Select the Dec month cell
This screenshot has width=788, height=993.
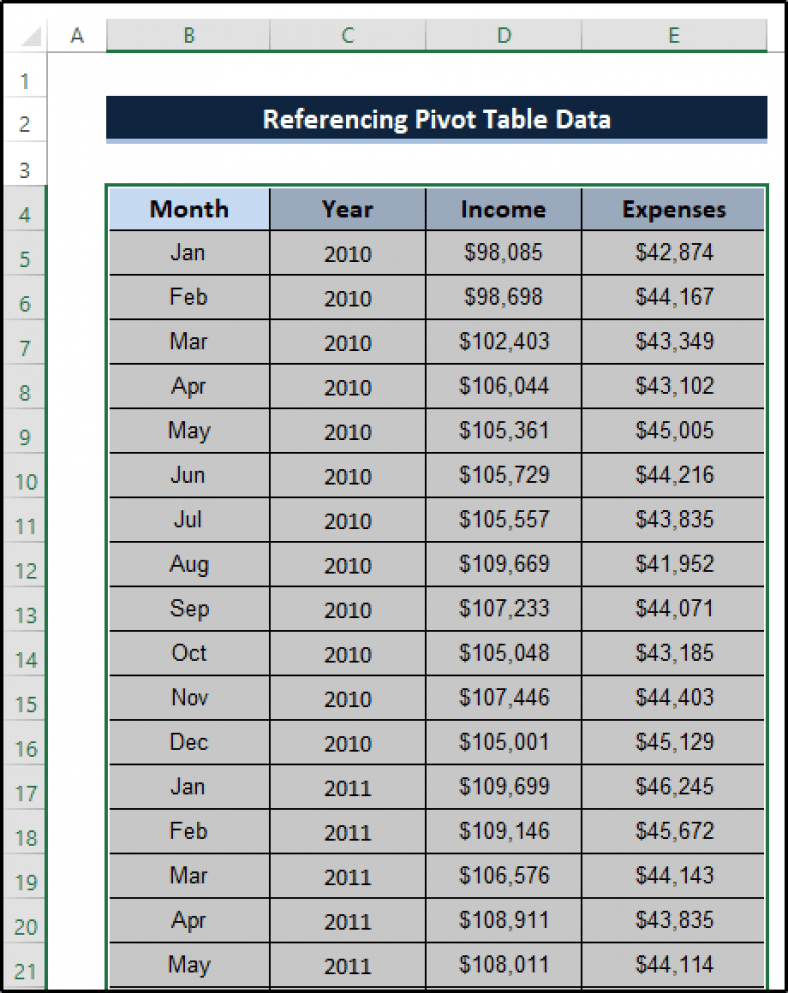(188, 742)
